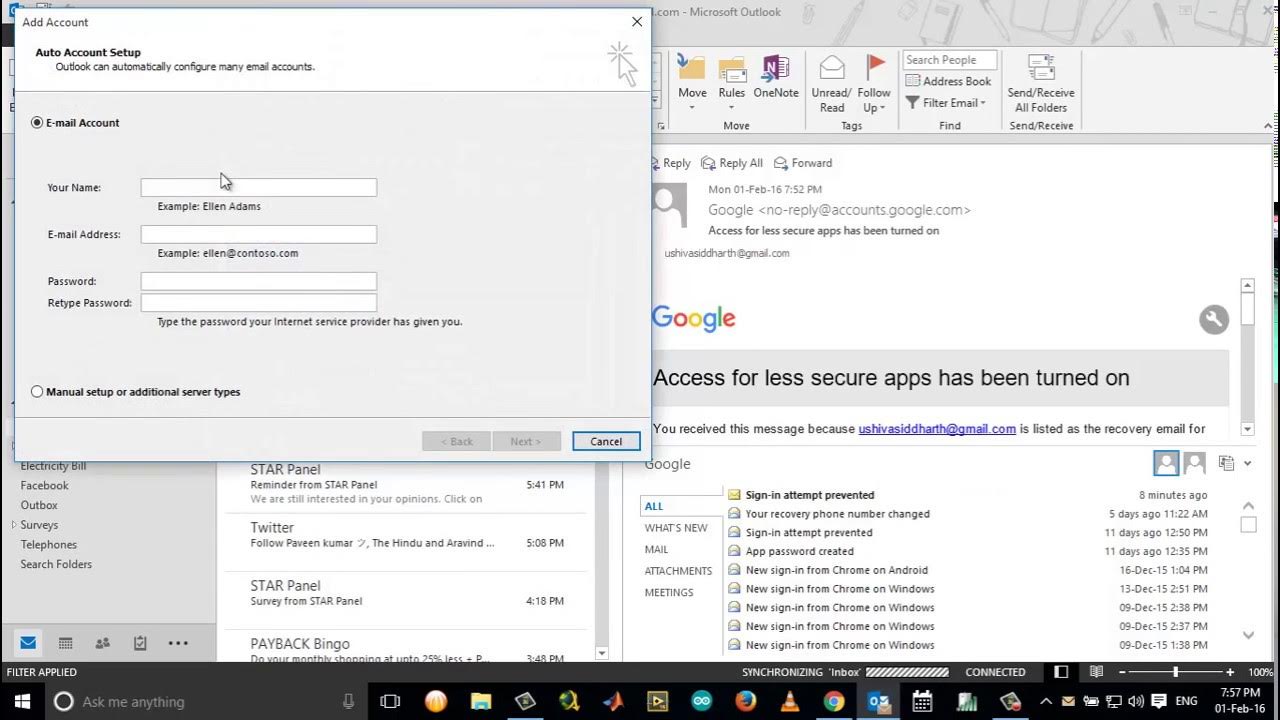Viewport: 1280px width, 720px height.
Task: Open the Address Book from ribbon
Action: tap(948, 81)
